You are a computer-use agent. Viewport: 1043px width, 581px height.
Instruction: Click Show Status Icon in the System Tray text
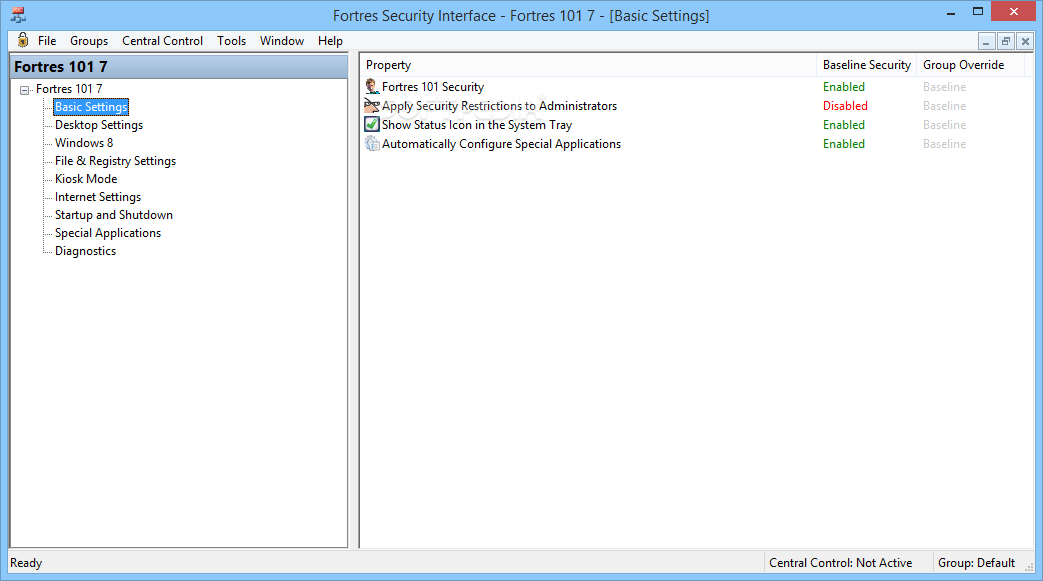coord(476,124)
